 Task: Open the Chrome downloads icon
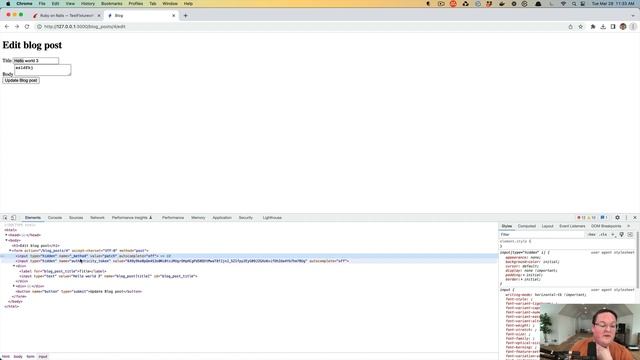(x=603, y=27)
